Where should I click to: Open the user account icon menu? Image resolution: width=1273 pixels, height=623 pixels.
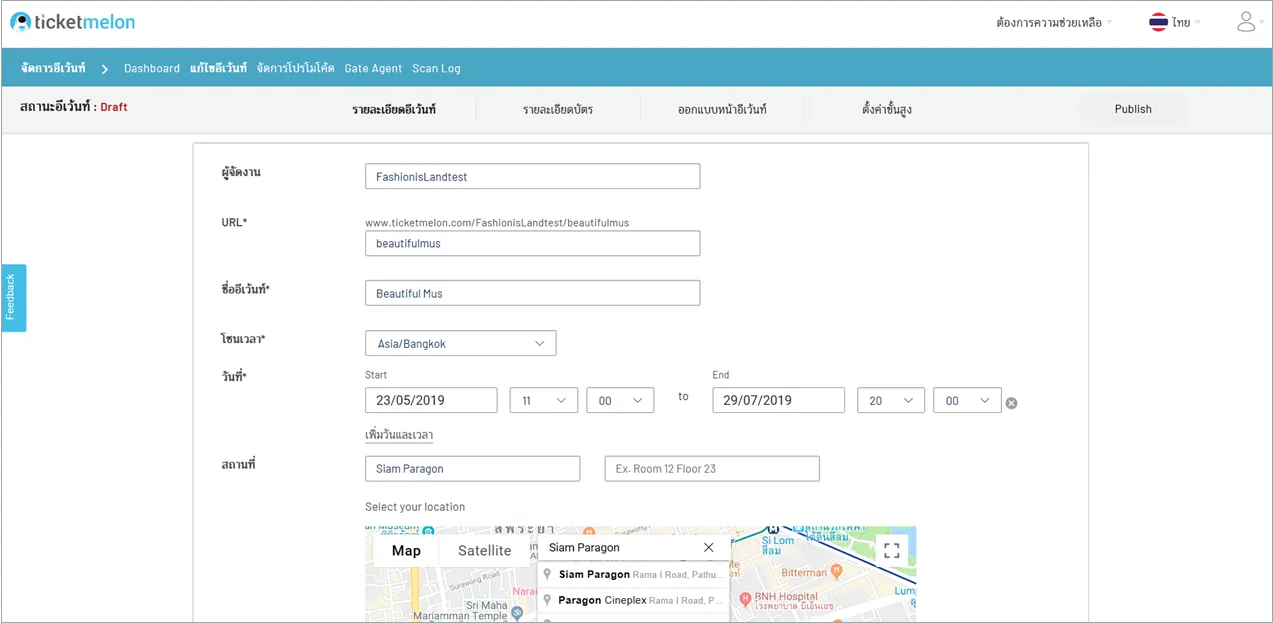pyautogui.click(x=1246, y=22)
